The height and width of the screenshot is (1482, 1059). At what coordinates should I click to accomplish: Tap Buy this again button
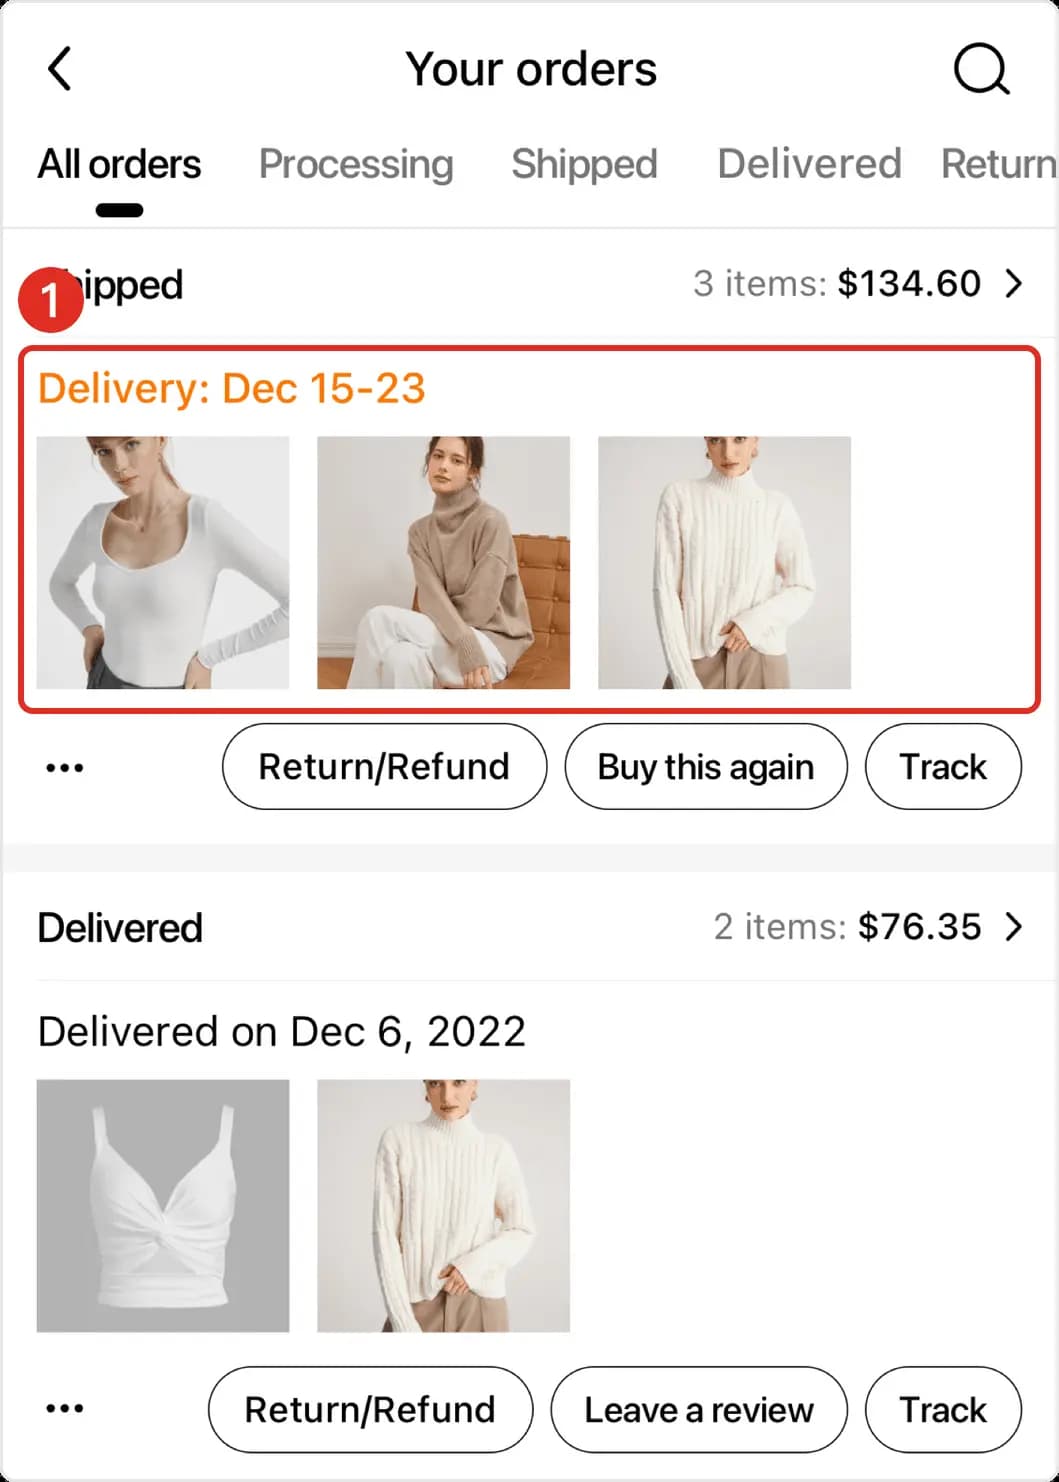(x=705, y=767)
